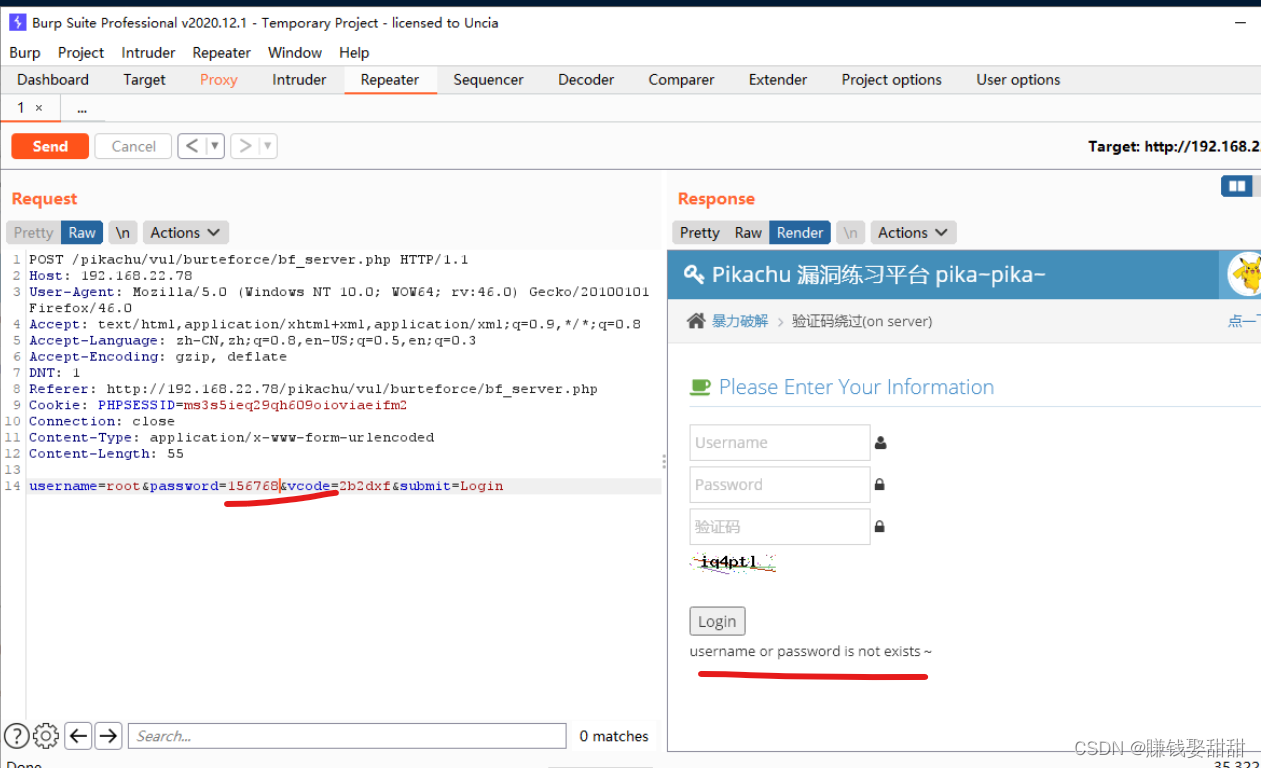Click the Password input field
1261x768 pixels.
[780, 484]
